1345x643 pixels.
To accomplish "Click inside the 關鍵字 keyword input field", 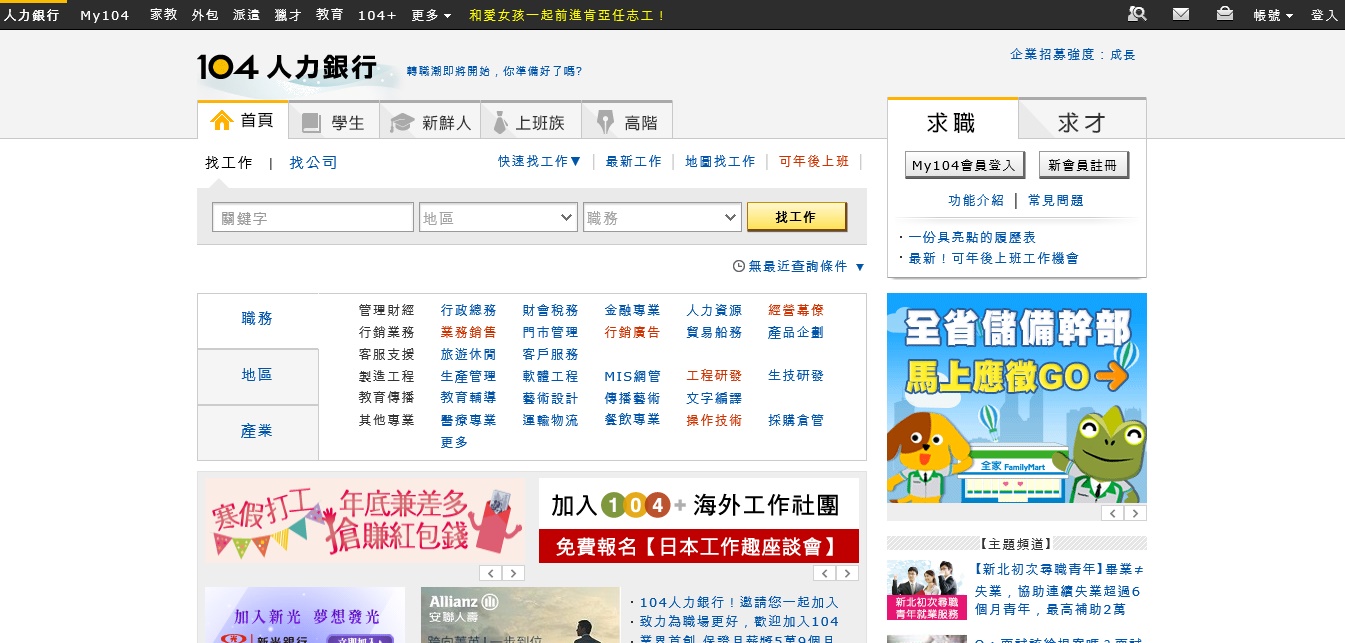I will pos(312,217).
